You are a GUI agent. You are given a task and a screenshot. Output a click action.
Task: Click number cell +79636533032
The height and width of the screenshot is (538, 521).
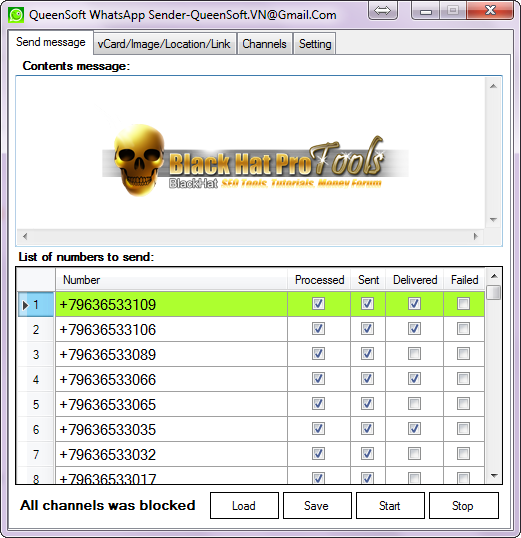click(171, 455)
